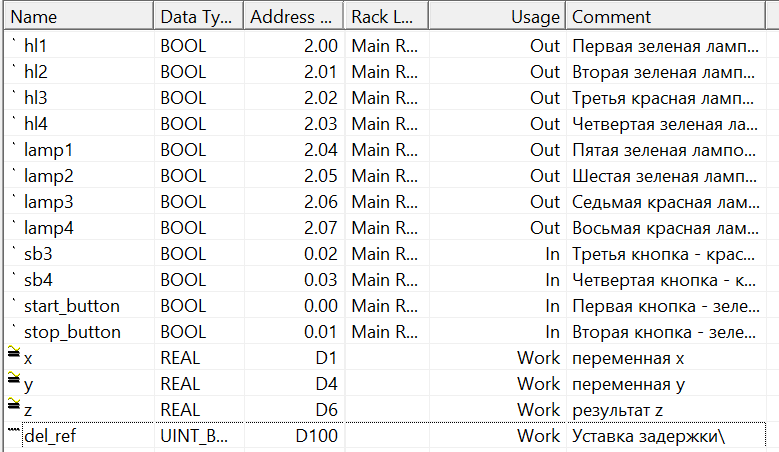Click address cell D4

pyautogui.click(x=326, y=384)
